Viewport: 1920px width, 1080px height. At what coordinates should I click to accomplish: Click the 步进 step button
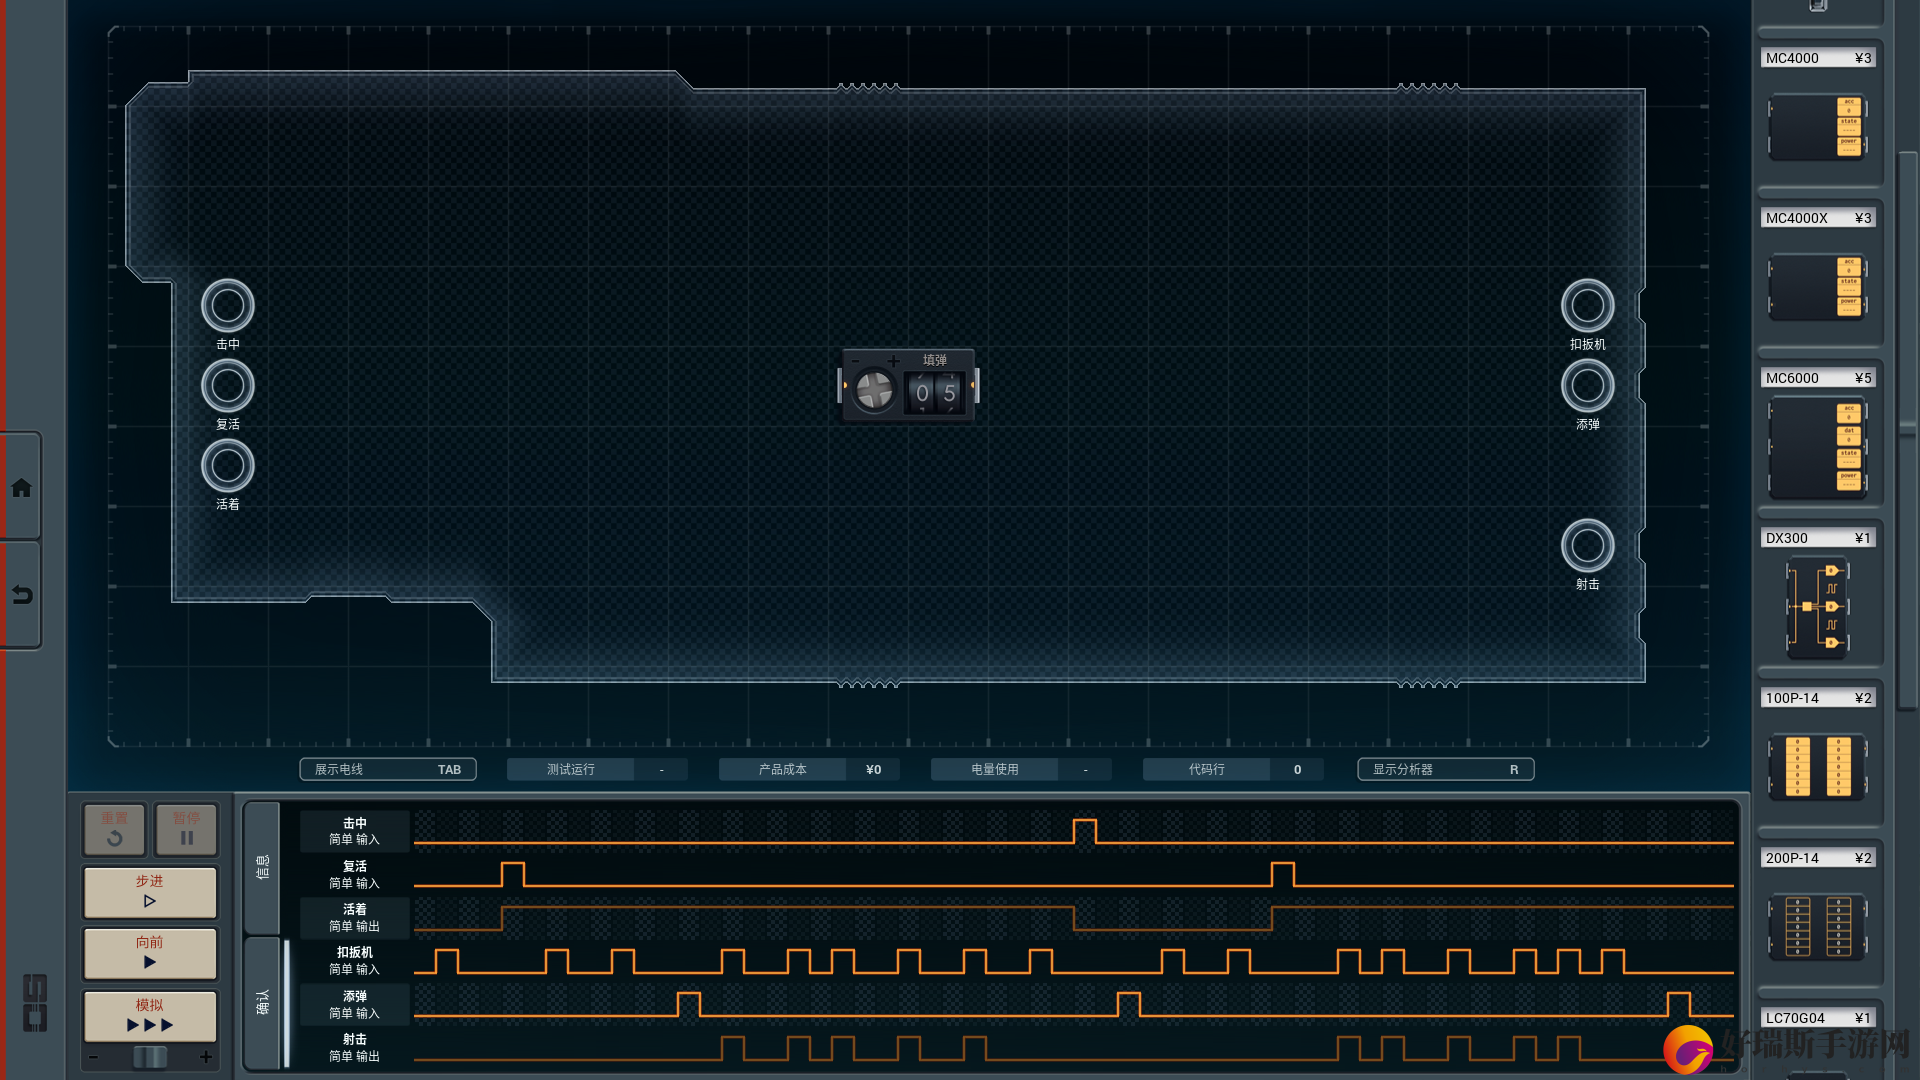[x=150, y=892]
